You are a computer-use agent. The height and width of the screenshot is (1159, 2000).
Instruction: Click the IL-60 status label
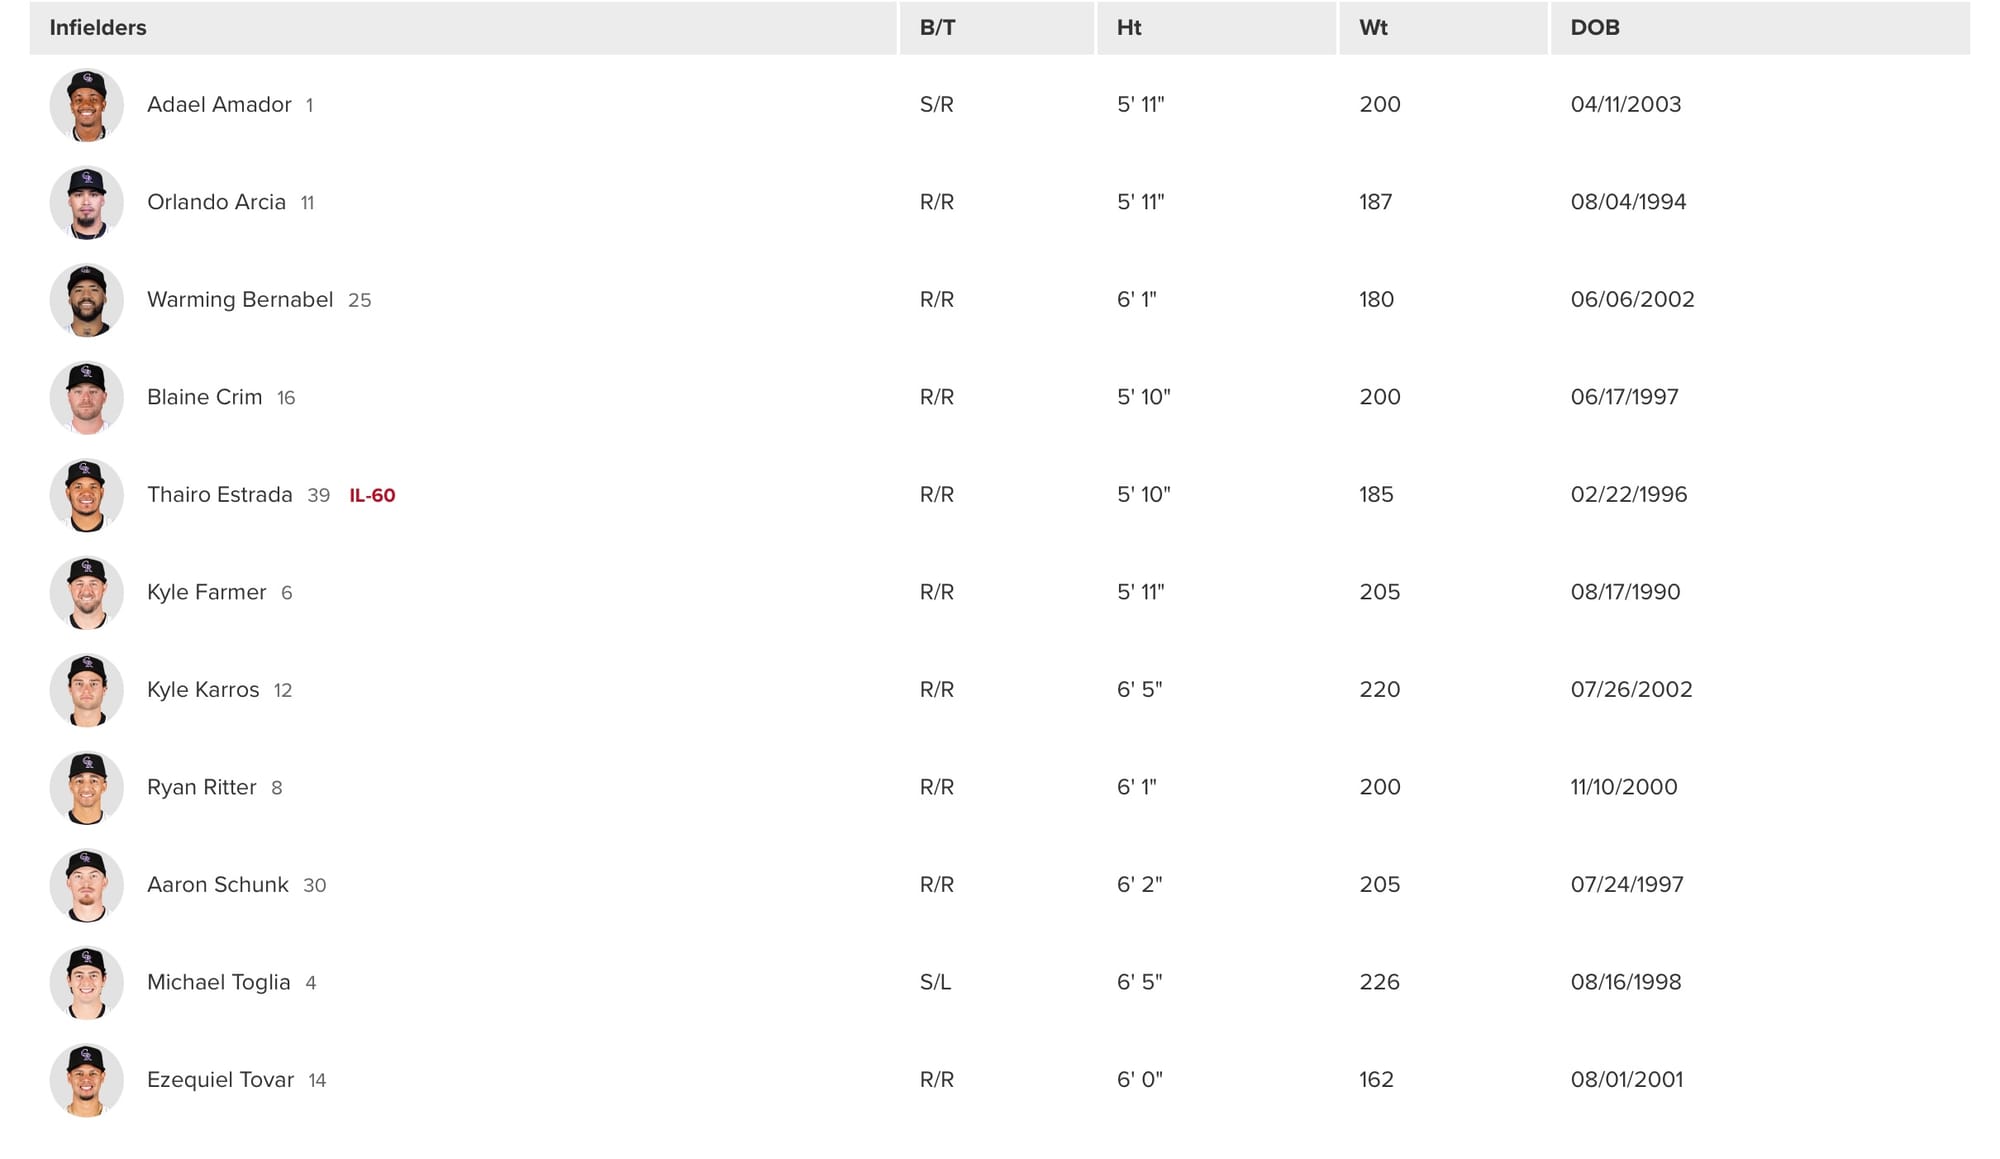[x=372, y=496]
